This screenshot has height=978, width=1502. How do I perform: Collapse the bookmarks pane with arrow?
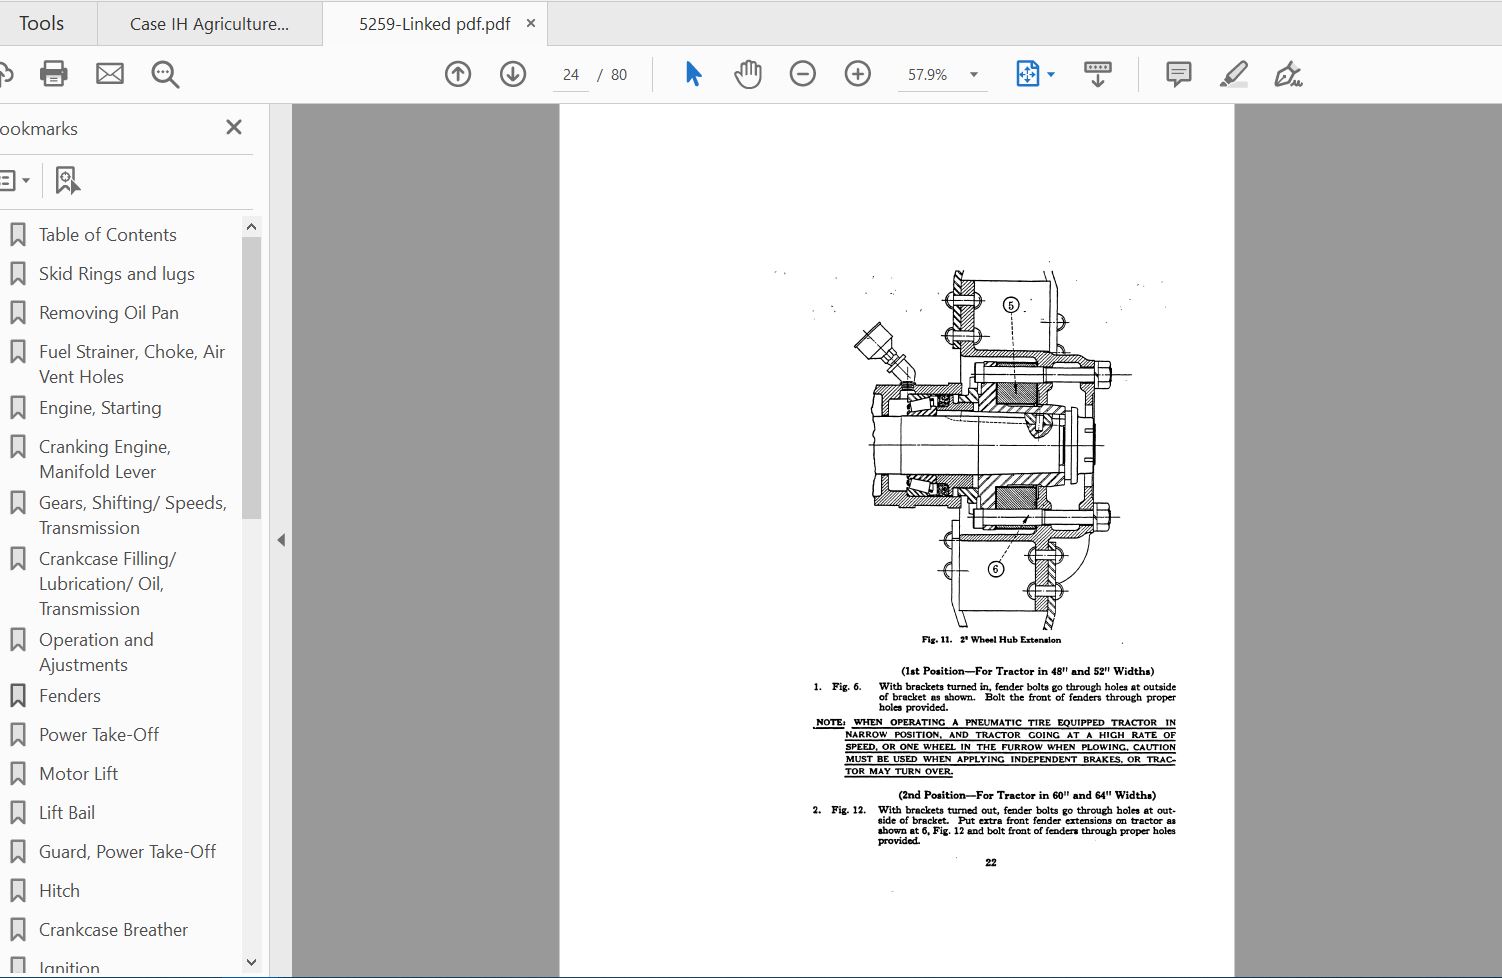coord(281,540)
